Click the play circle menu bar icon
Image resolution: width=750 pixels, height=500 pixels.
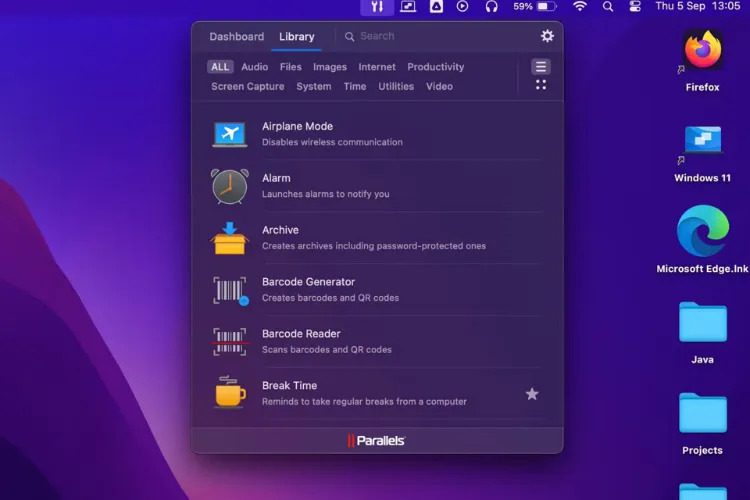463,7
